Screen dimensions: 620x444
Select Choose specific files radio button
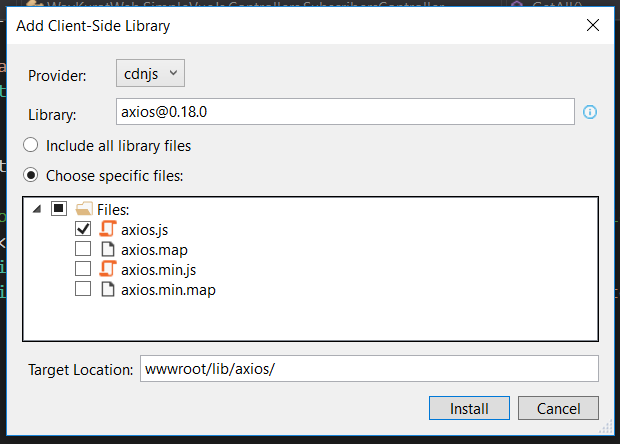30,175
